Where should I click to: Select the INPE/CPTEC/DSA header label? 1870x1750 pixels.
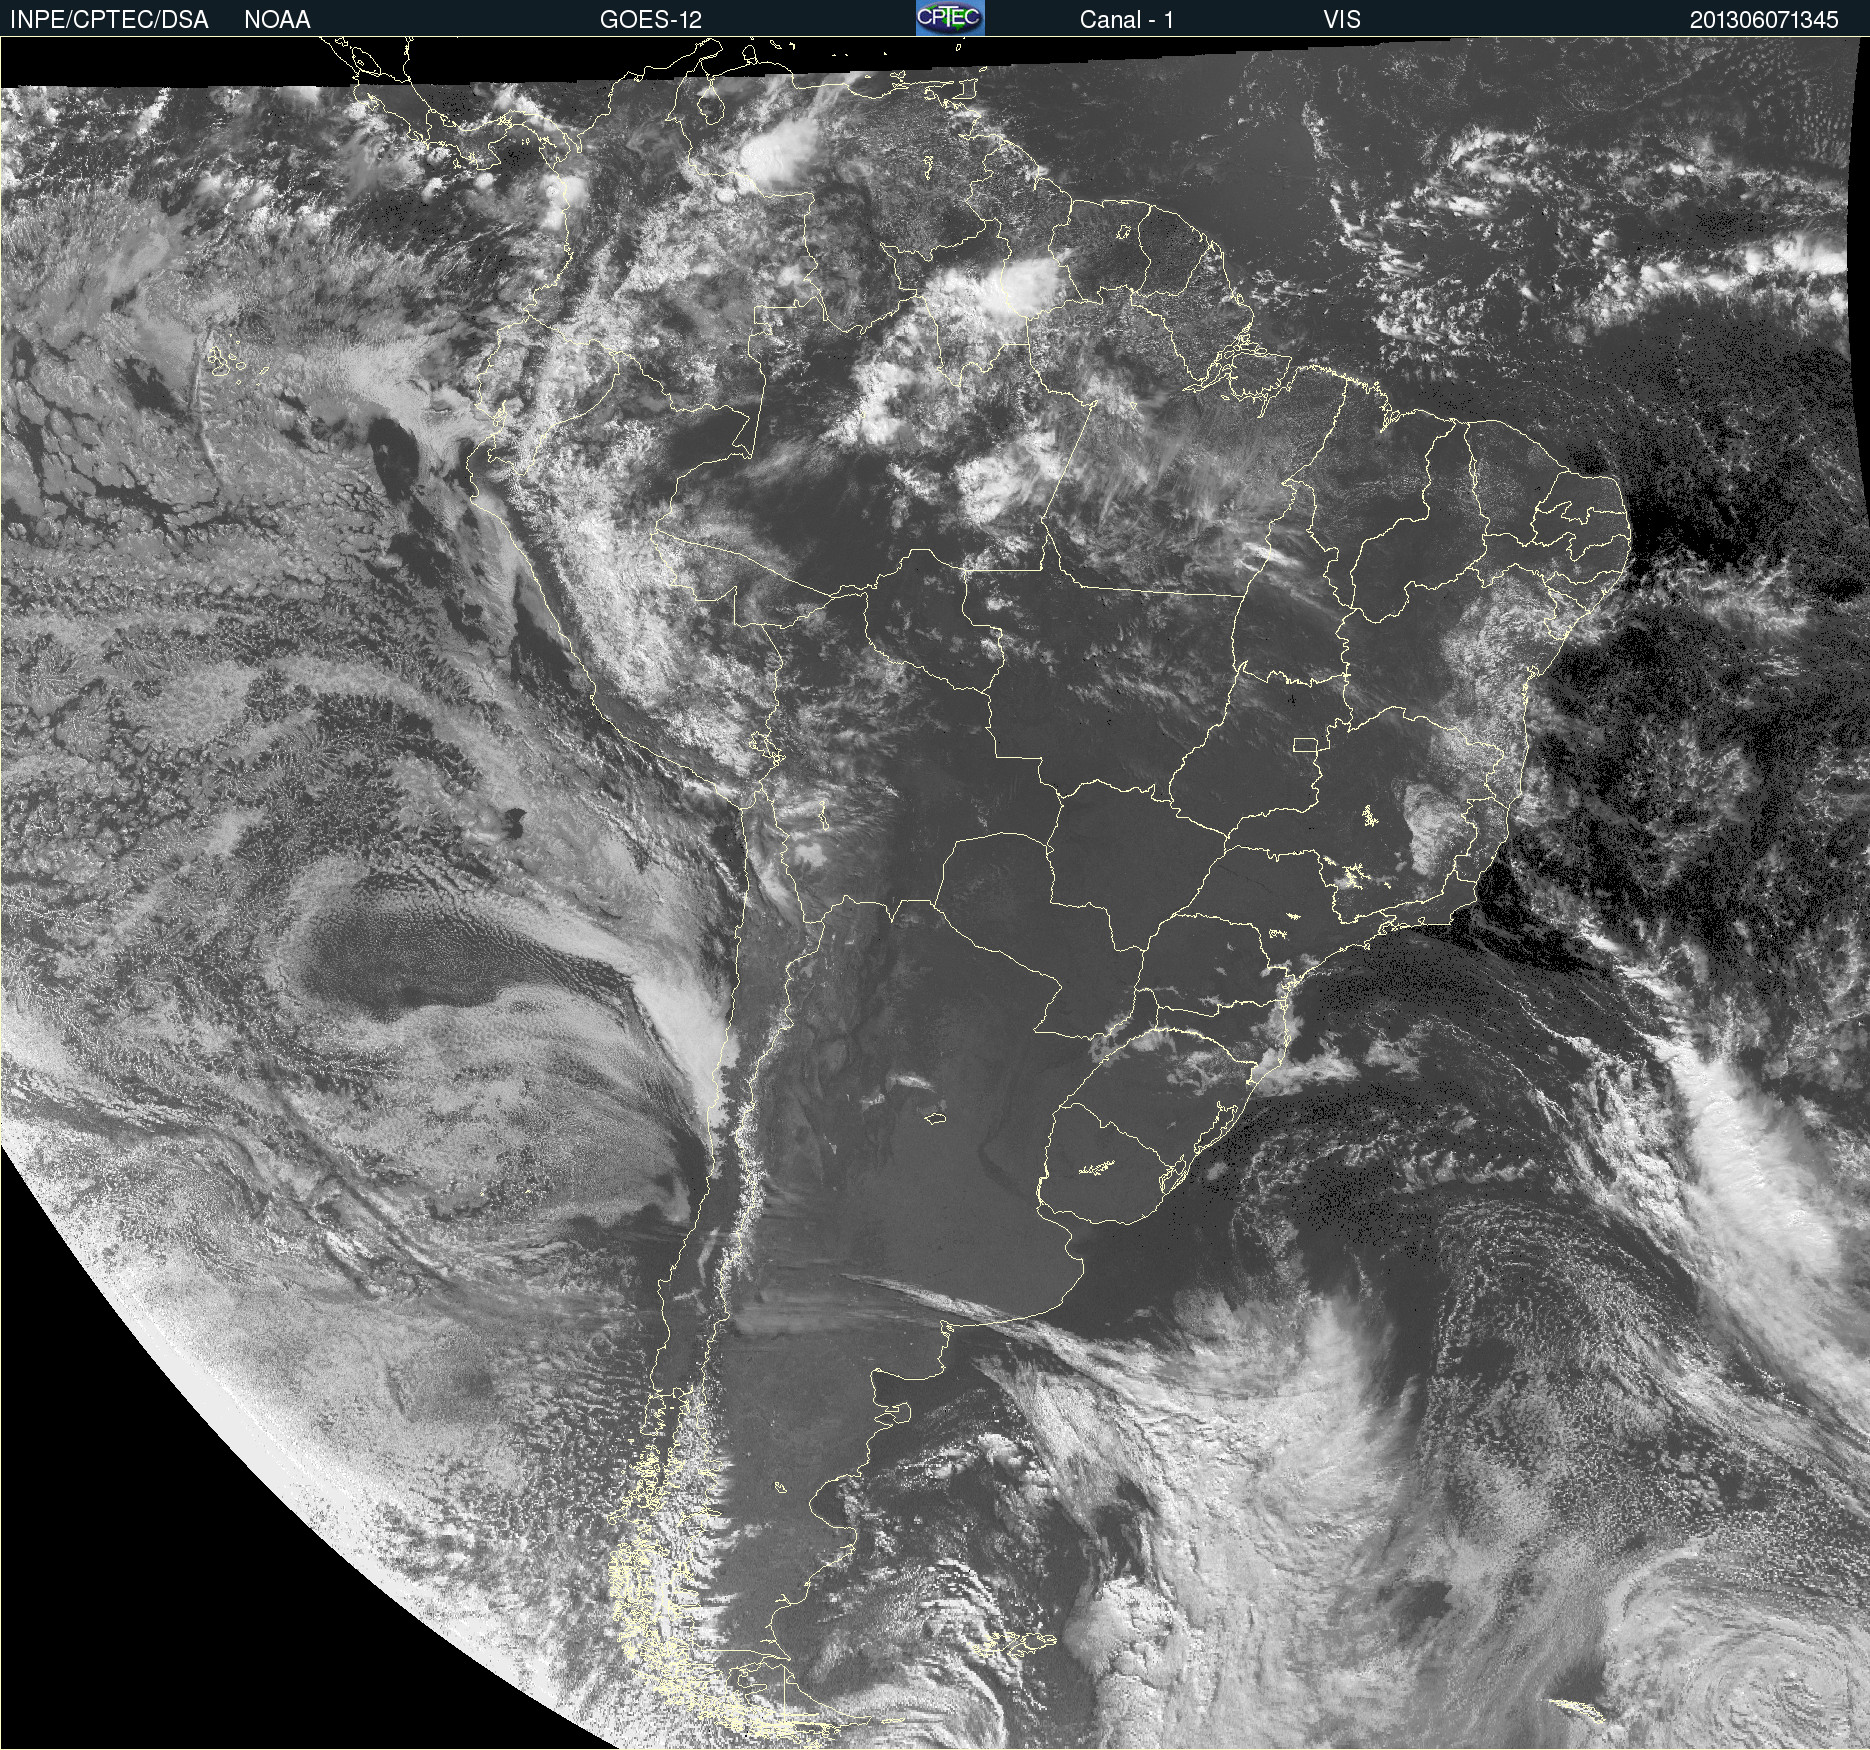[109, 20]
